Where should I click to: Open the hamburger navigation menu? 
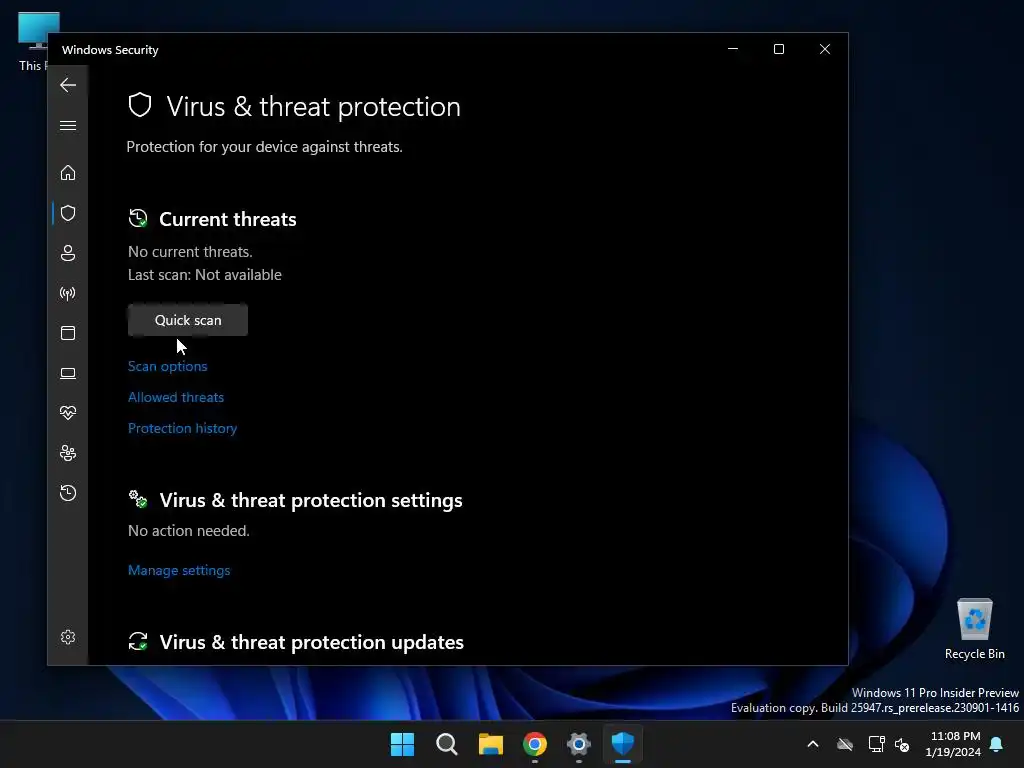68,125
